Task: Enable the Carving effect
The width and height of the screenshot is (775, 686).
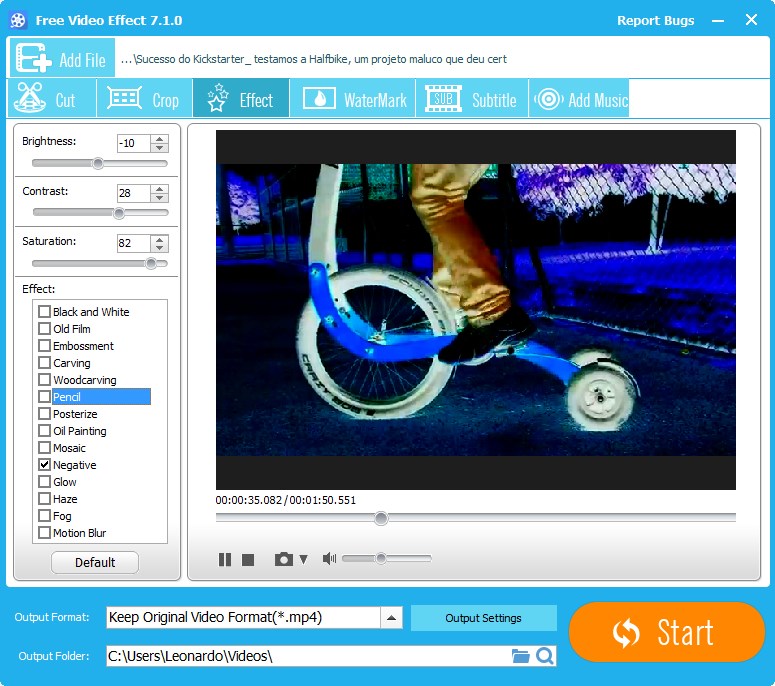Action: point(44,362)
